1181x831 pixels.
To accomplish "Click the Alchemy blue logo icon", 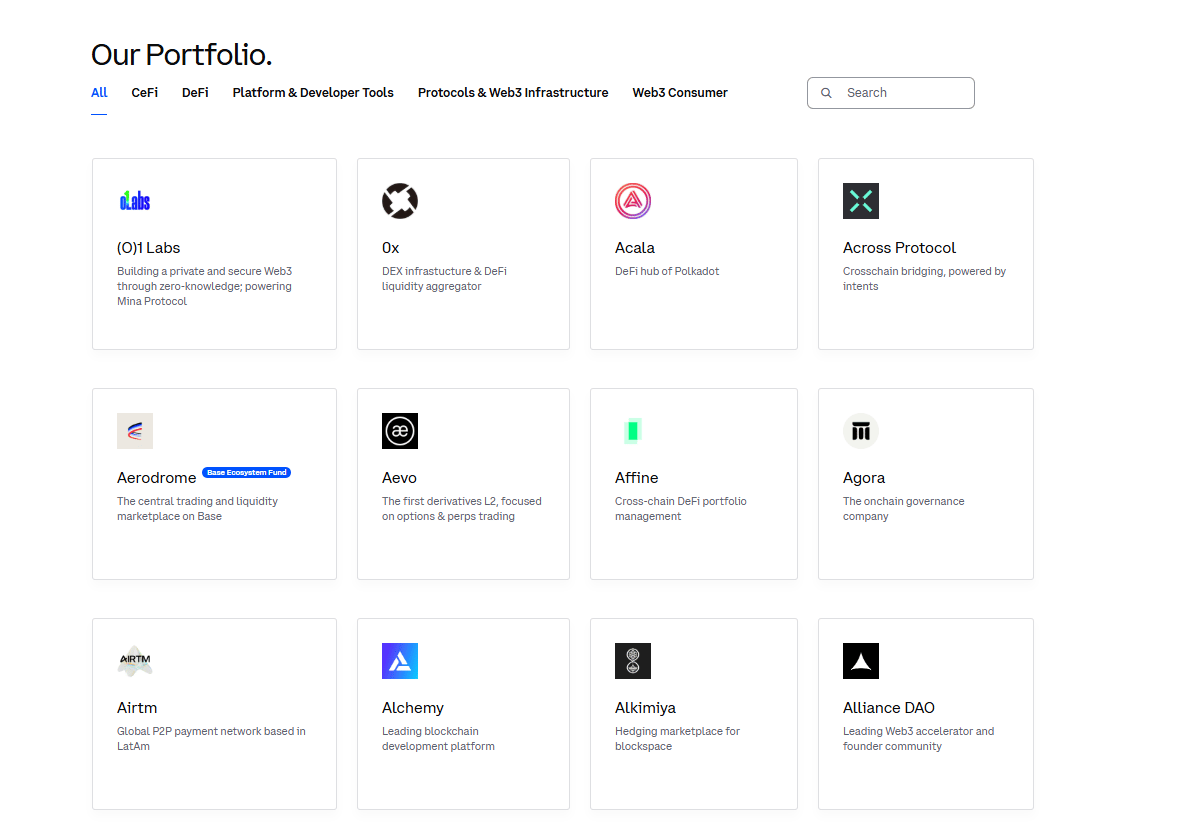I will (x=400, y=661).
